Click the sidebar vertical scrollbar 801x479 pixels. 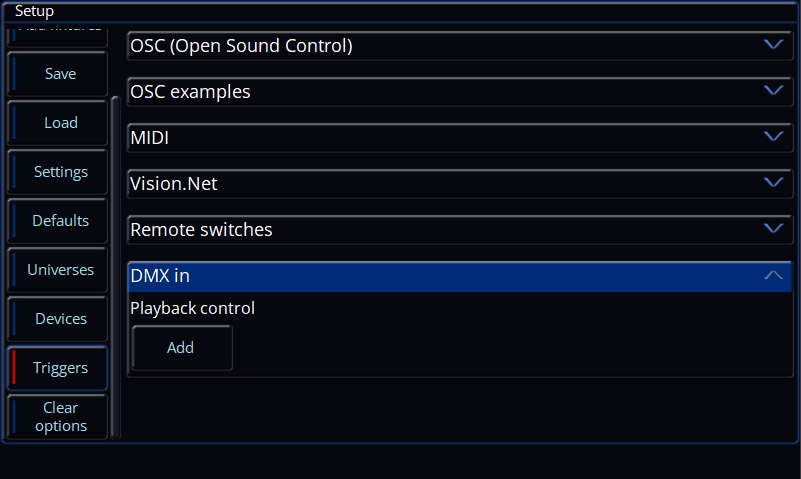point(115,267)
